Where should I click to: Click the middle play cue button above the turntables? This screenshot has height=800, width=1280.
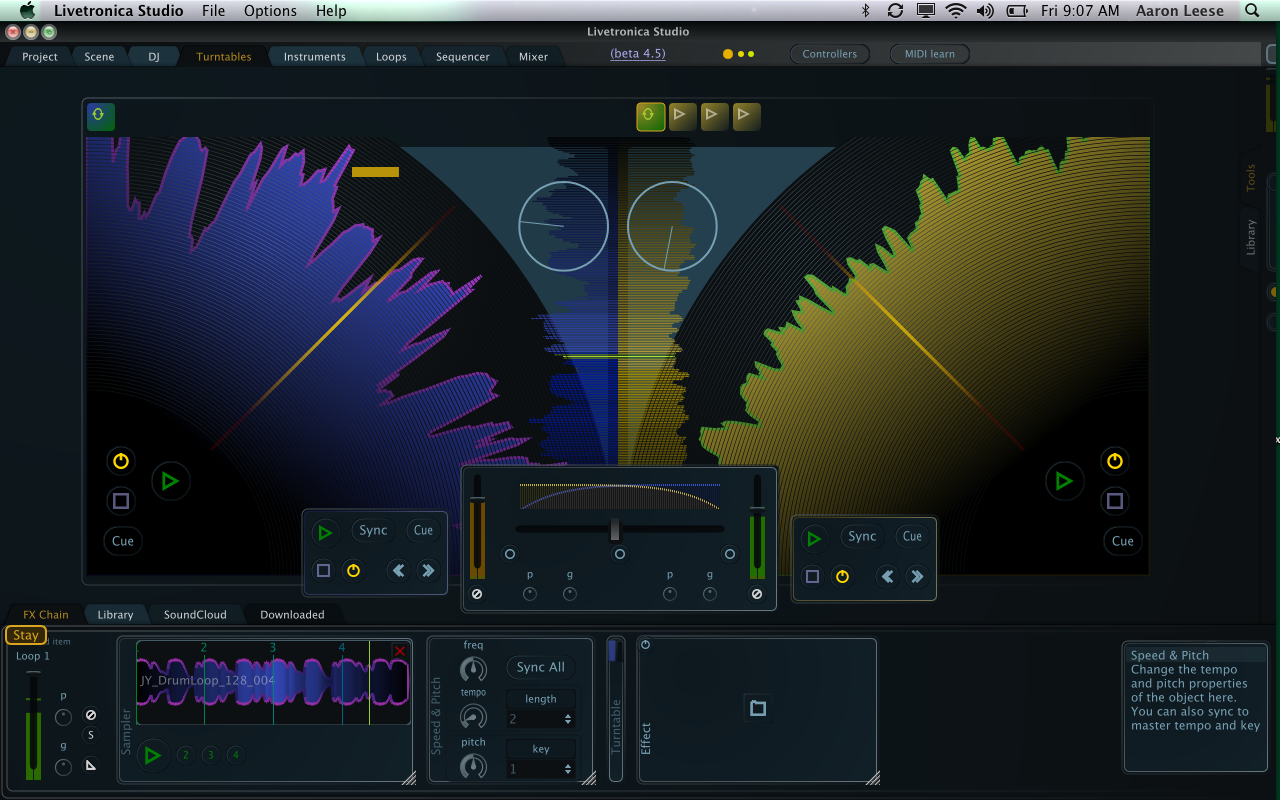tap(715, 116)
